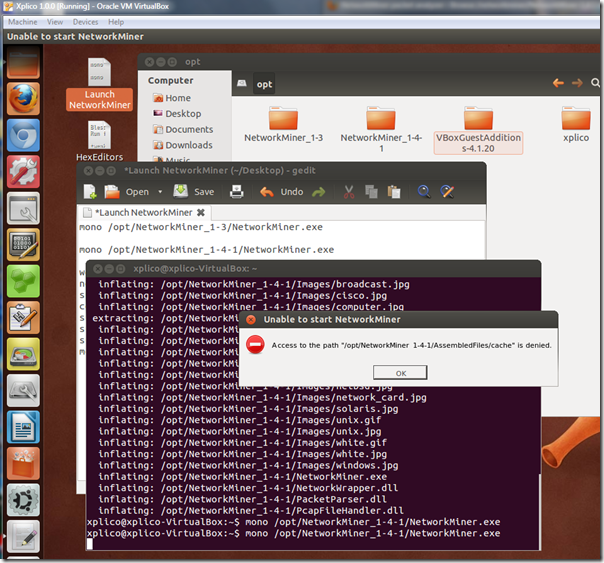Image resolution: width=604 pixels, height=563 pixels.
Task: Click the NetworkMiner_1-3 mono line in gedit
Action: click(x=201, y=227)
